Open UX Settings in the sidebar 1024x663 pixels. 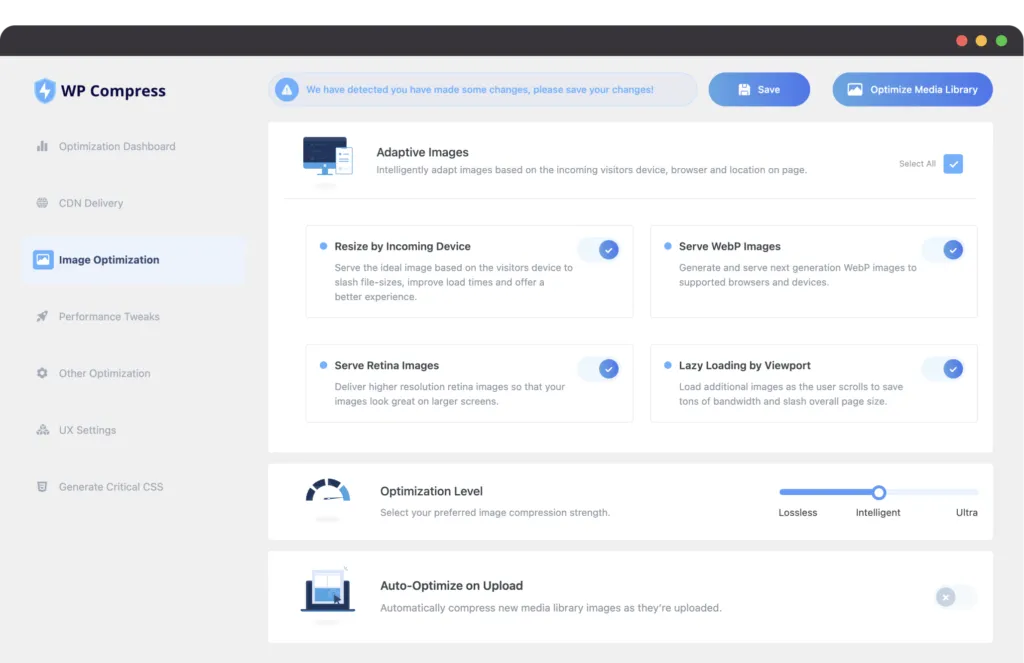pyautogui.click(x=87, y=430)
